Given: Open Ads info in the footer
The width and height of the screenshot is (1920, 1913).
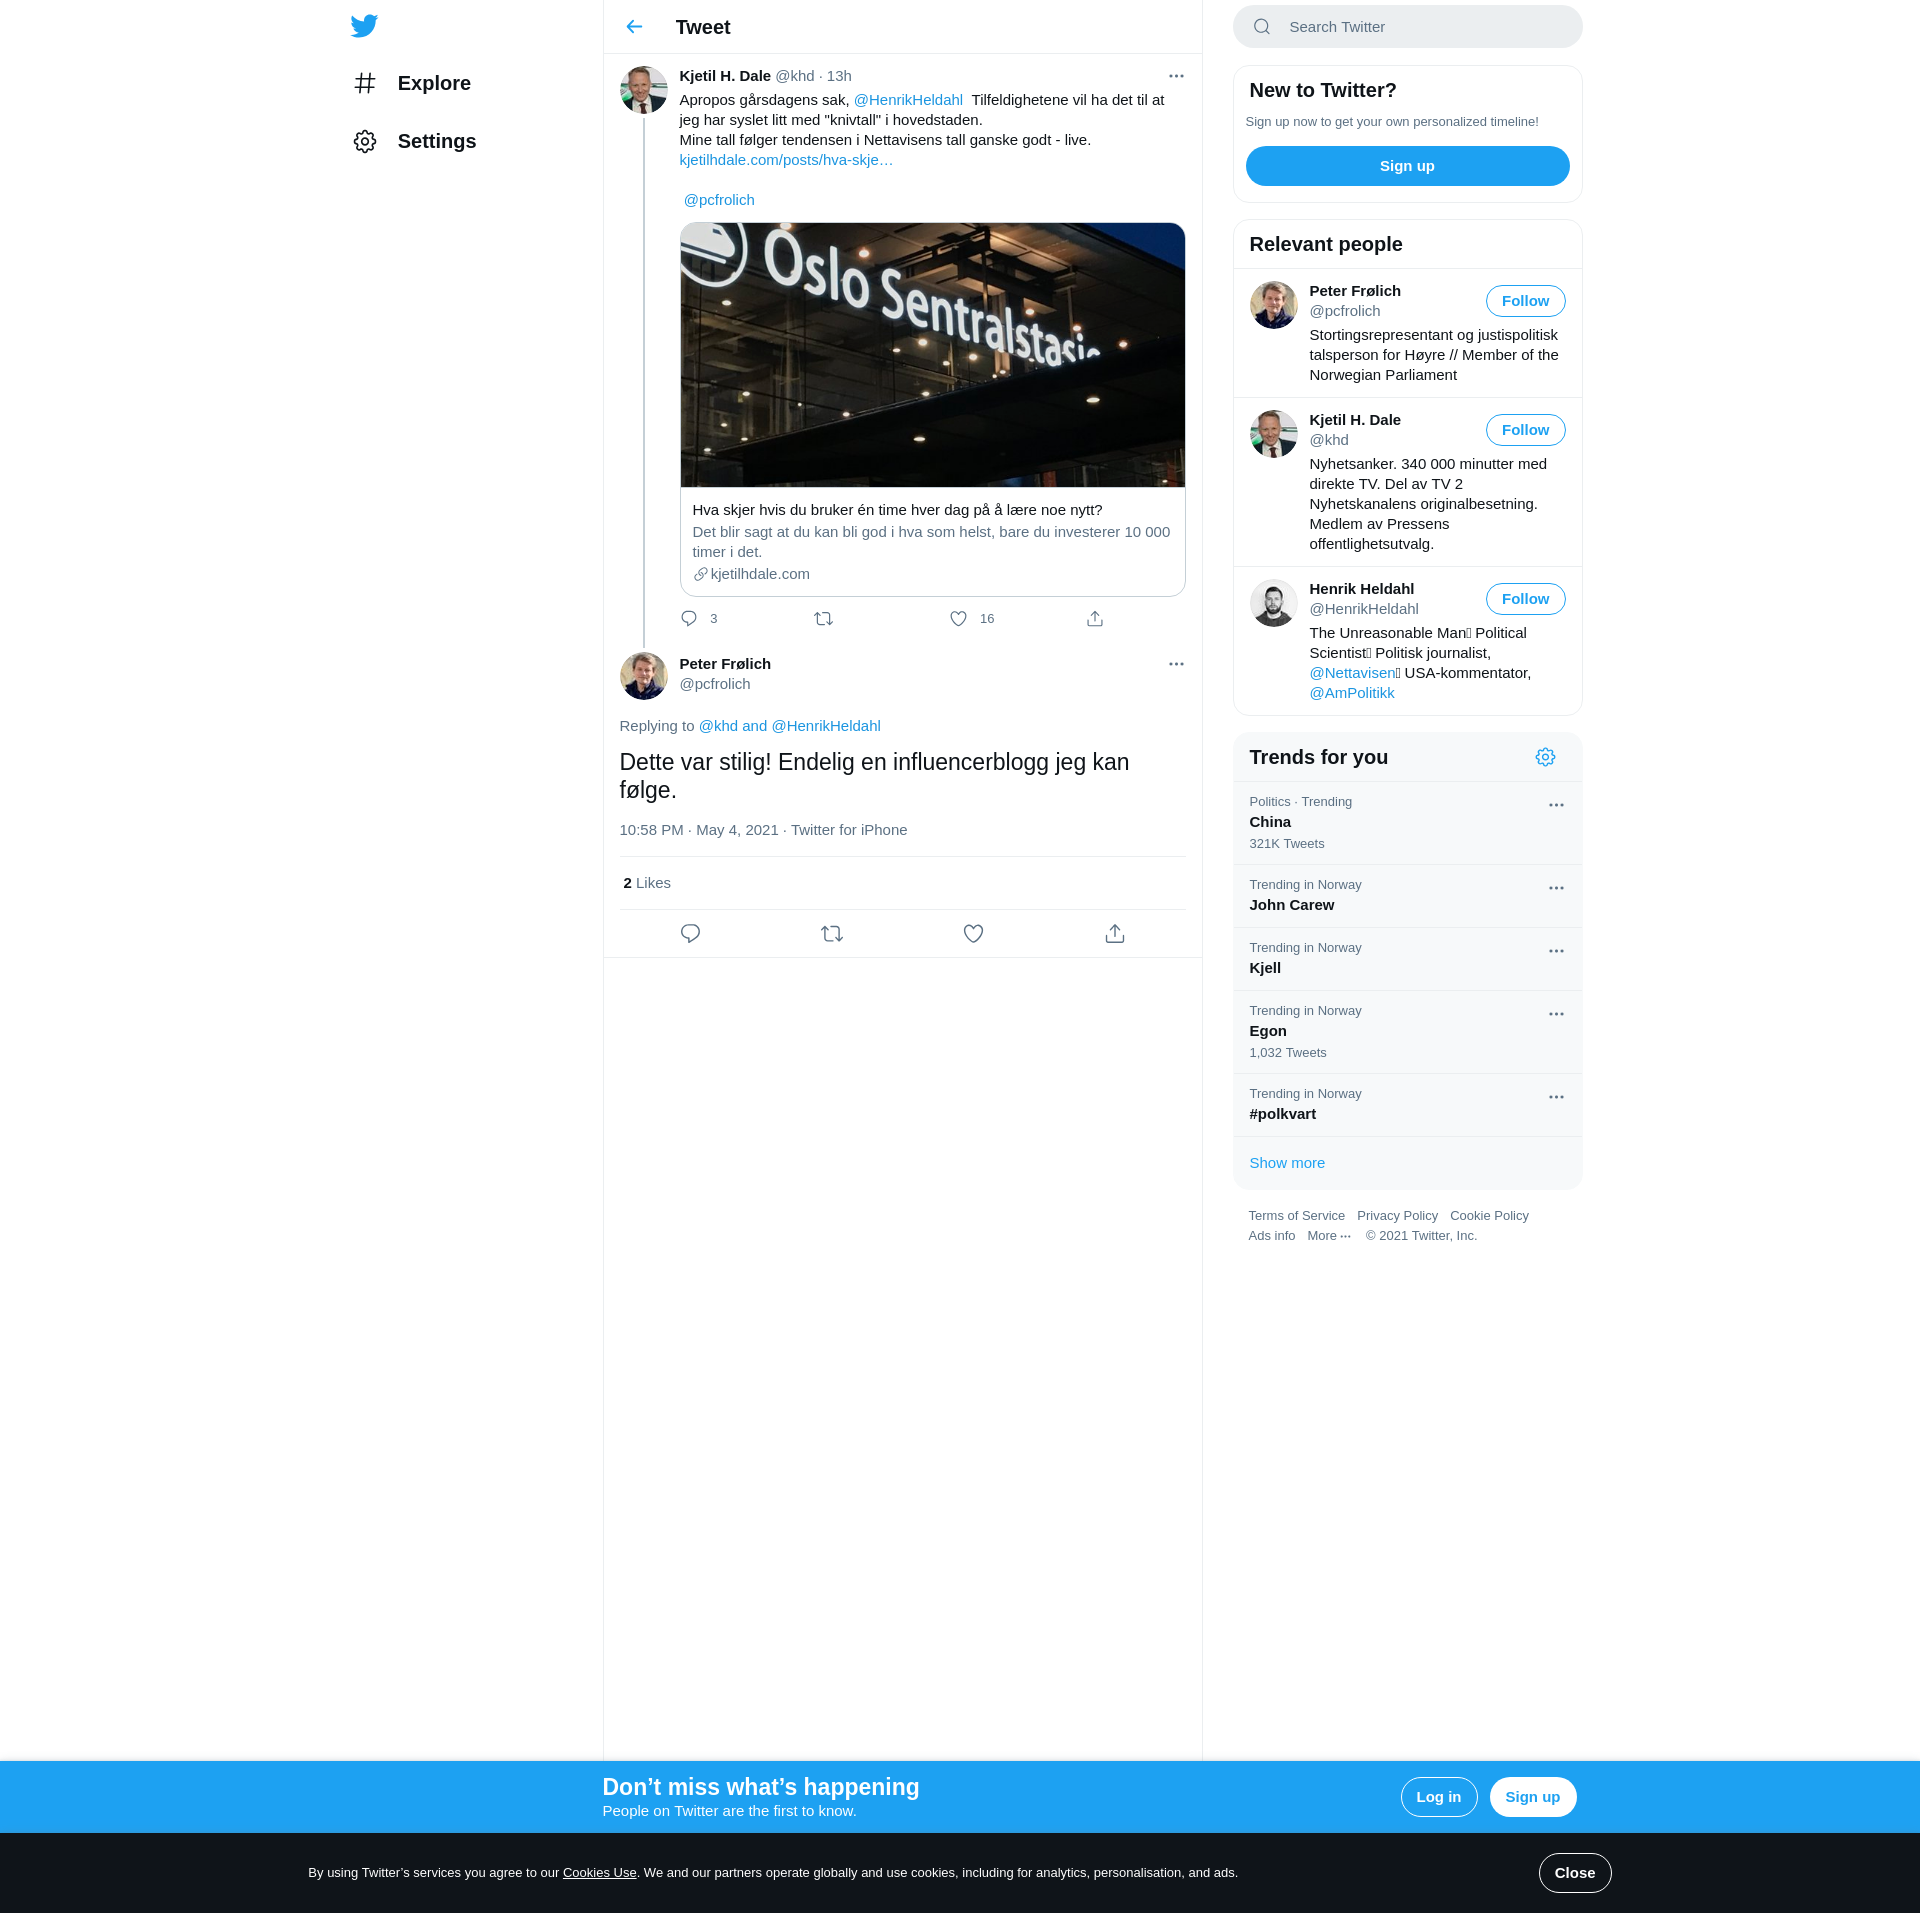Looking at the screenshot, I should [x=1271, y=1236].
